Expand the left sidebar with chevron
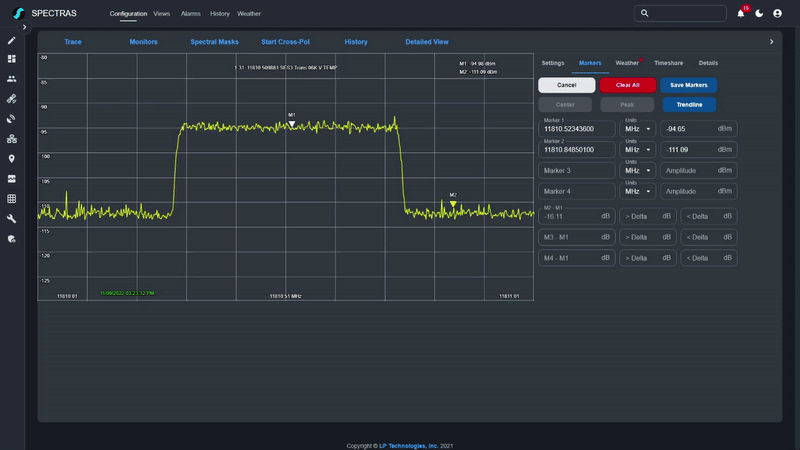800x450 pixels. coord(24,27)
